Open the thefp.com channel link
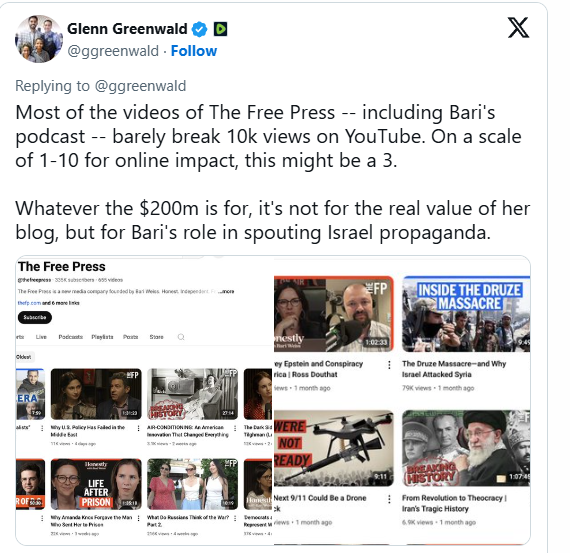This screenshot has width=570, height=553. (x=29, y=303)
